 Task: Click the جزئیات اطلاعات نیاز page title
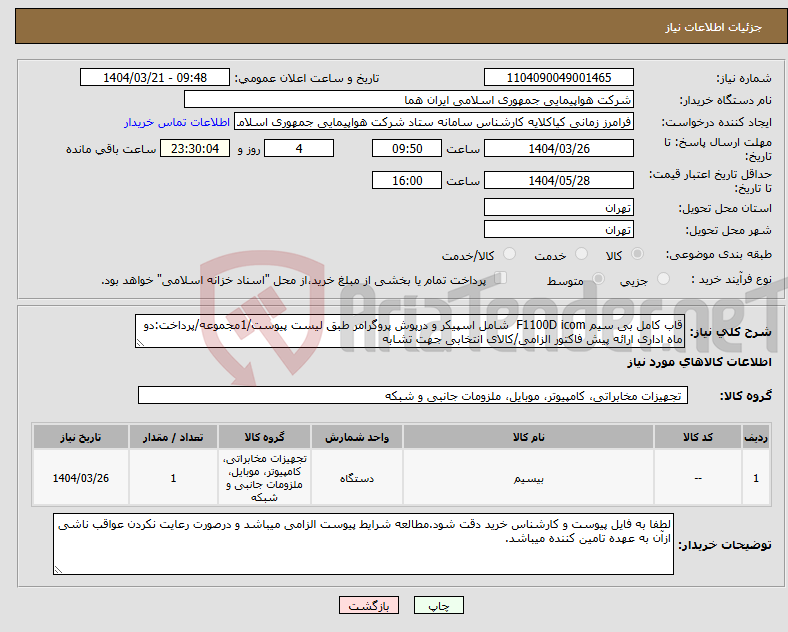point(714,27)
